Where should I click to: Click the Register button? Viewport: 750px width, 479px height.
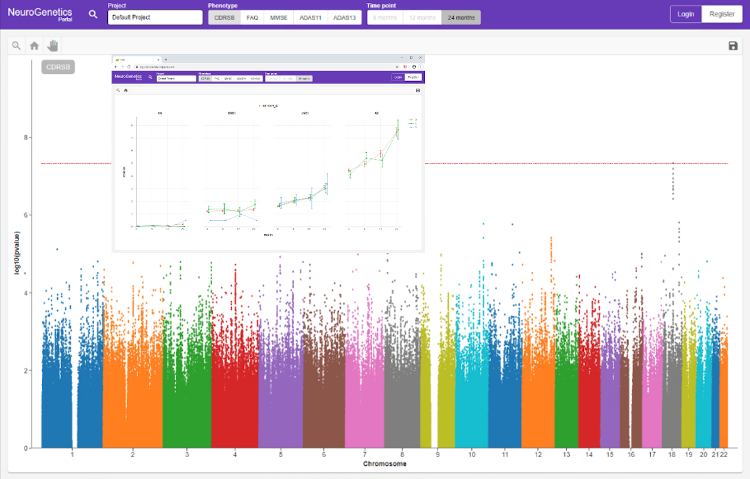[x=720, y=14]
